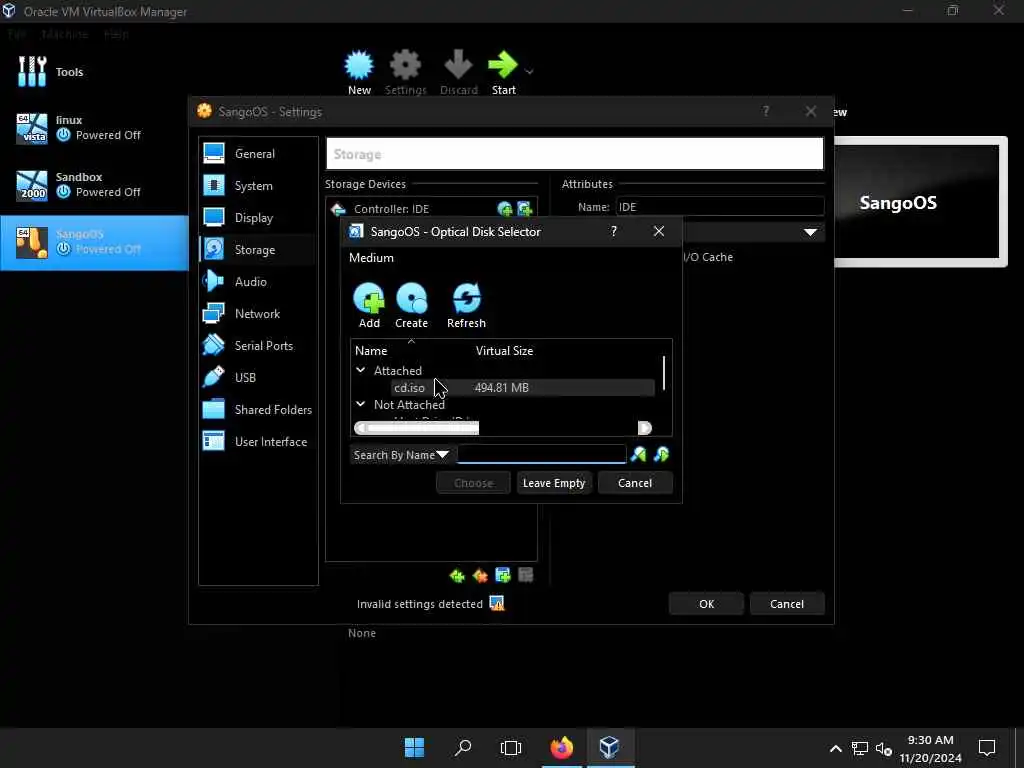Click the add attachment icon below storage tree

pyautogui.click(x=503, y=575)
